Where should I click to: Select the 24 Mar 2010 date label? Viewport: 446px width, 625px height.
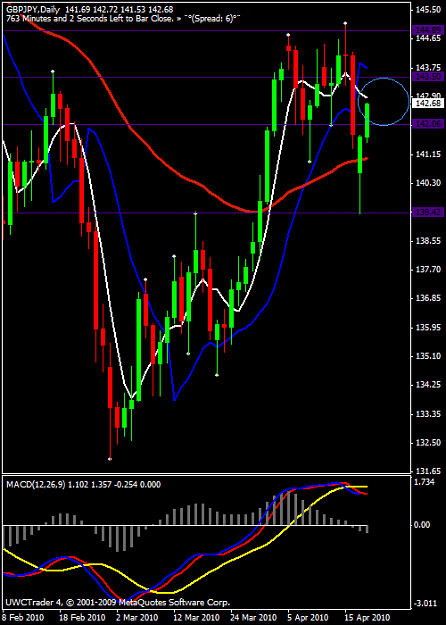pos(253,616)
